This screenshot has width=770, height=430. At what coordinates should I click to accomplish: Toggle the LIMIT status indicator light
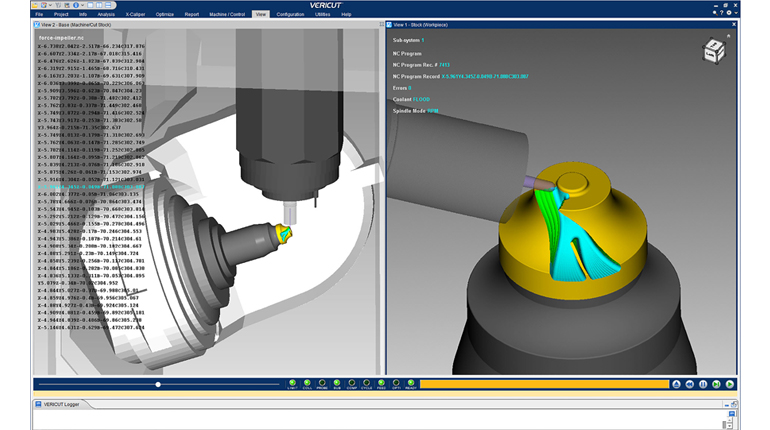click(x=293, y=383)
